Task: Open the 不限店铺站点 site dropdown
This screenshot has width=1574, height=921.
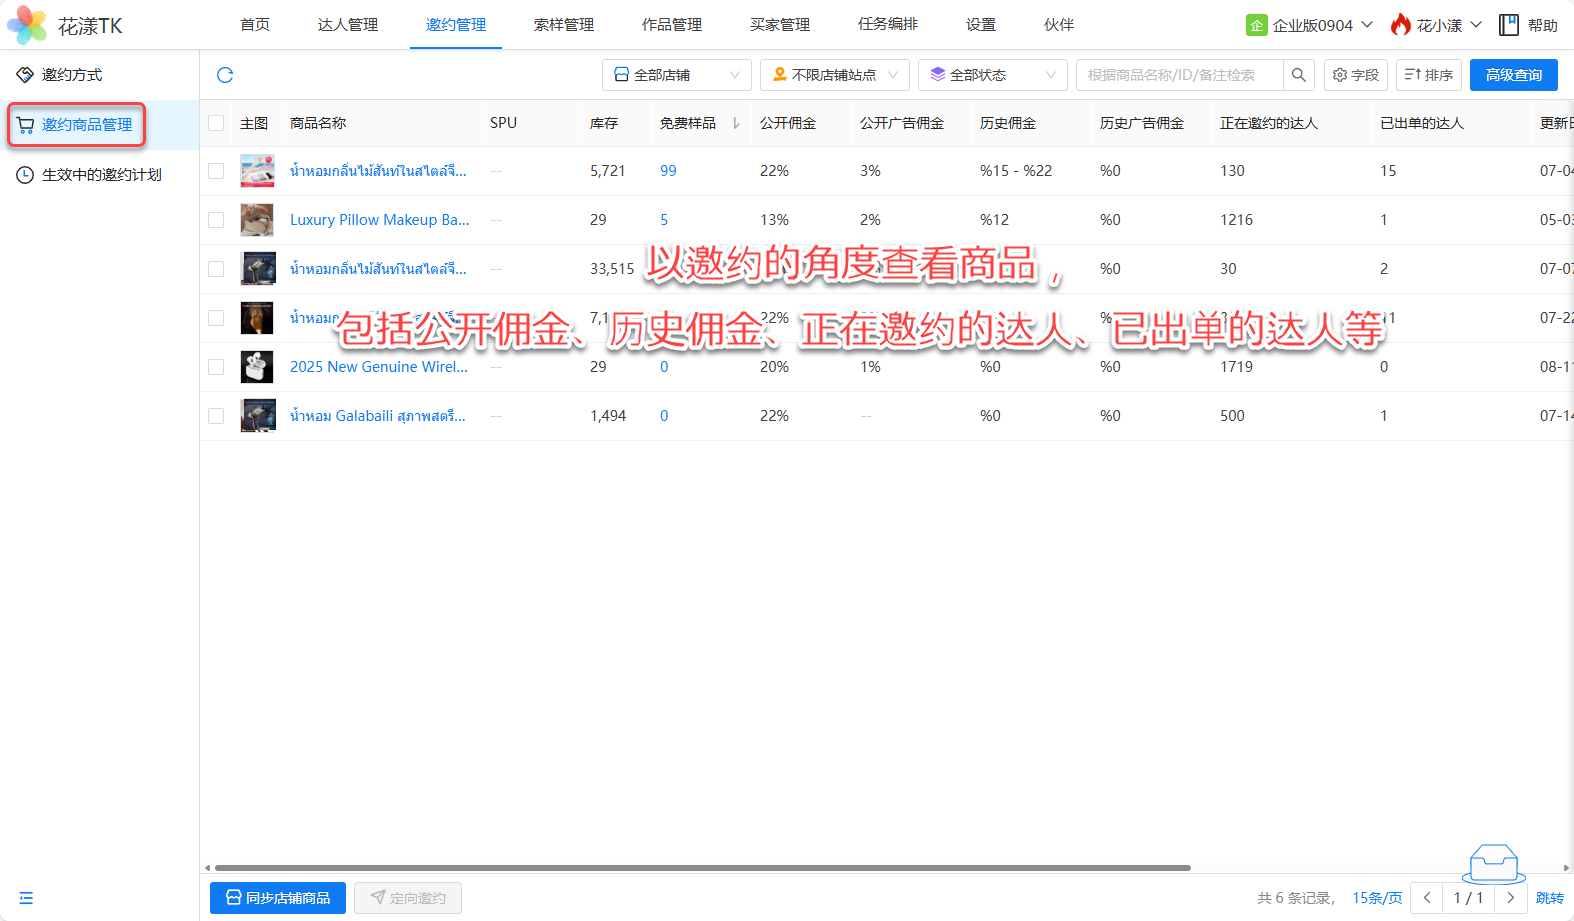Action: click(834, 75)
